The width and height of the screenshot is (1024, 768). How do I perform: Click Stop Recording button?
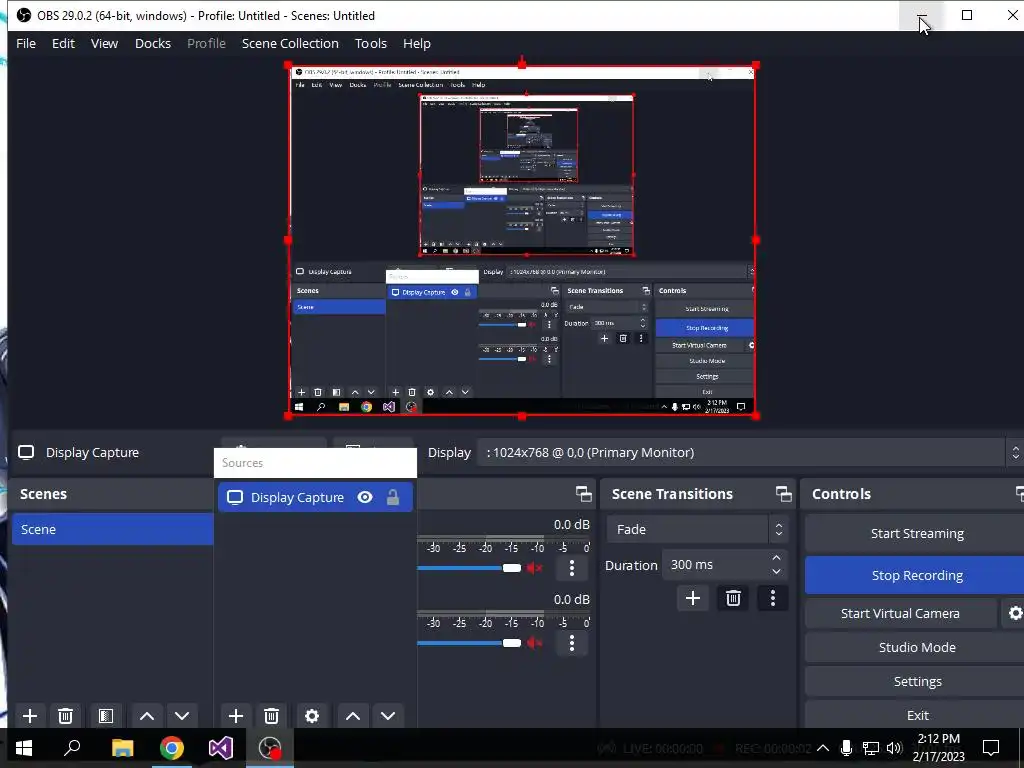coord(916,575)
